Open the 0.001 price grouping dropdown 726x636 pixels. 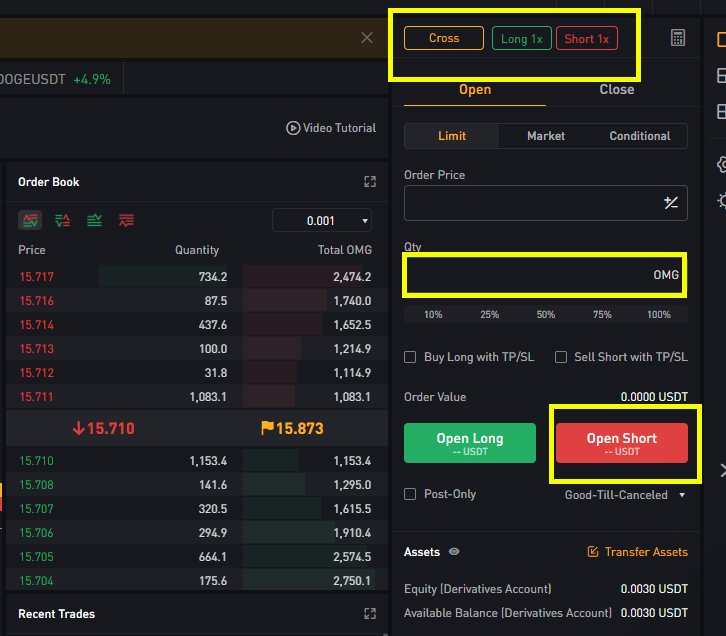tap(322, 221)
